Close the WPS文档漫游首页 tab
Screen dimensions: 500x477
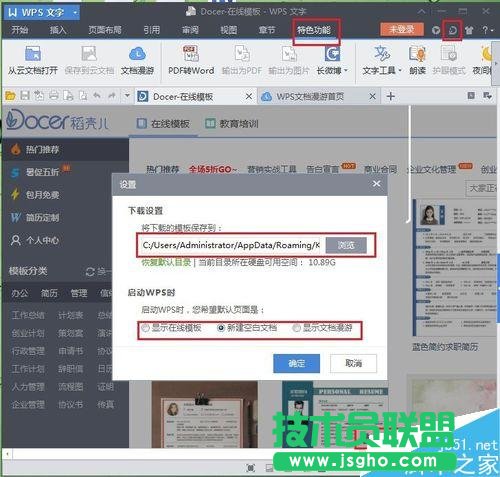372,97
